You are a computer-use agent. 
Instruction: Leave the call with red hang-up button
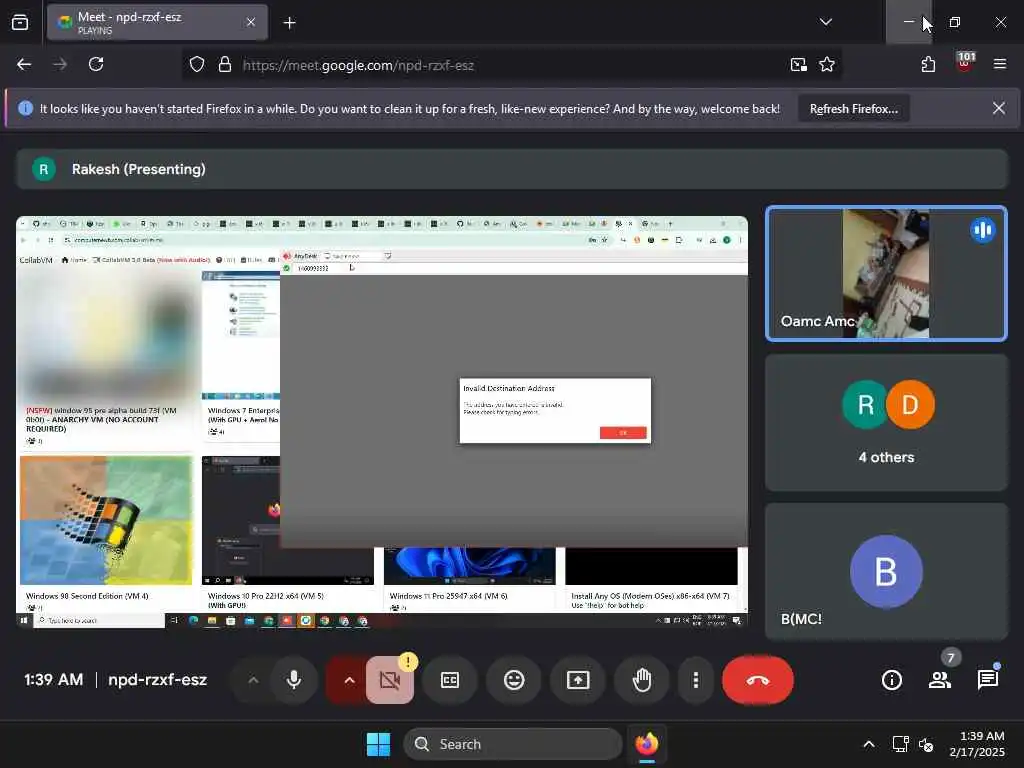(x=758, y=680)
